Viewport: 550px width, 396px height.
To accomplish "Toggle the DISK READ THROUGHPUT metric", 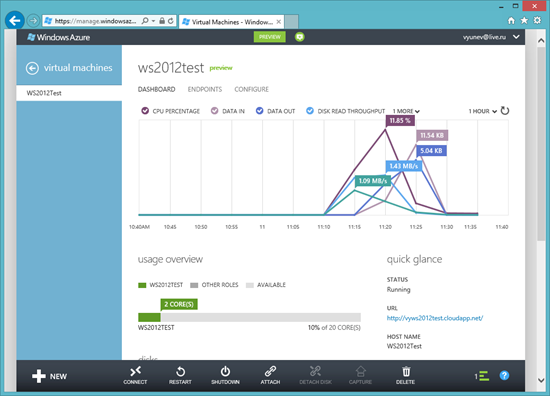I will click(x=310, y=111).
